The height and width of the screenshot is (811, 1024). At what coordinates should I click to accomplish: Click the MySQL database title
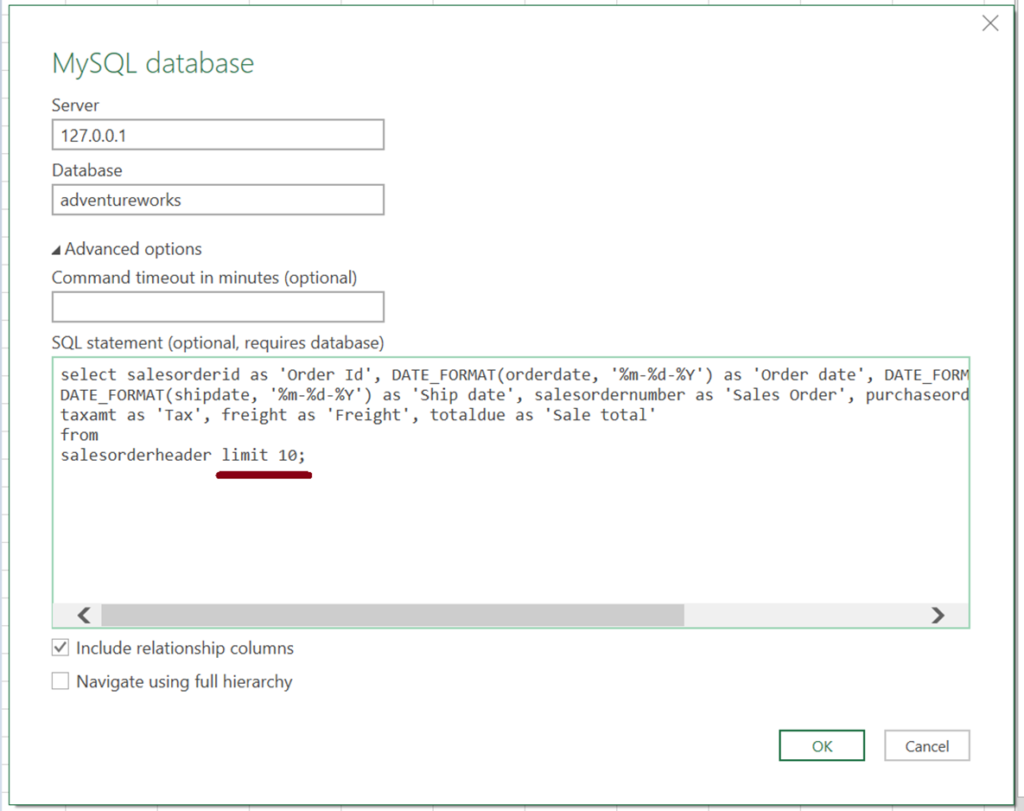click(x=153, y=63)
